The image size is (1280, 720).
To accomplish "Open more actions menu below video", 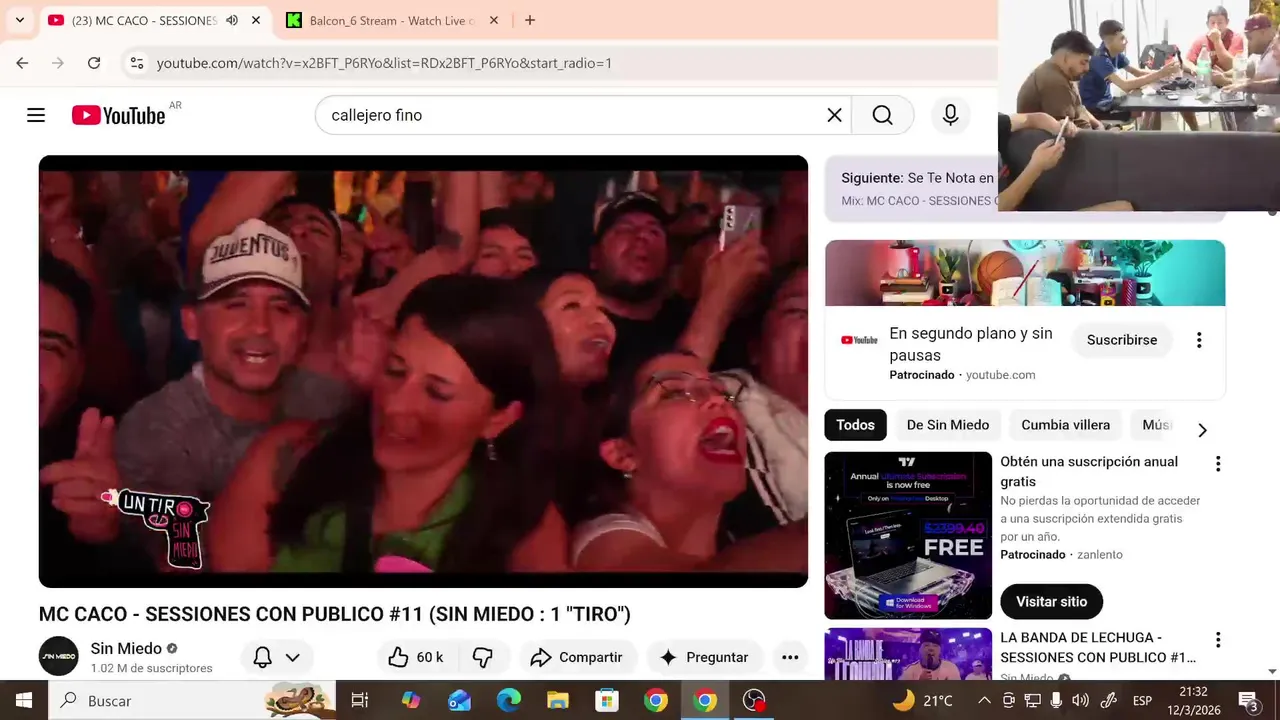I will point(790,657).
